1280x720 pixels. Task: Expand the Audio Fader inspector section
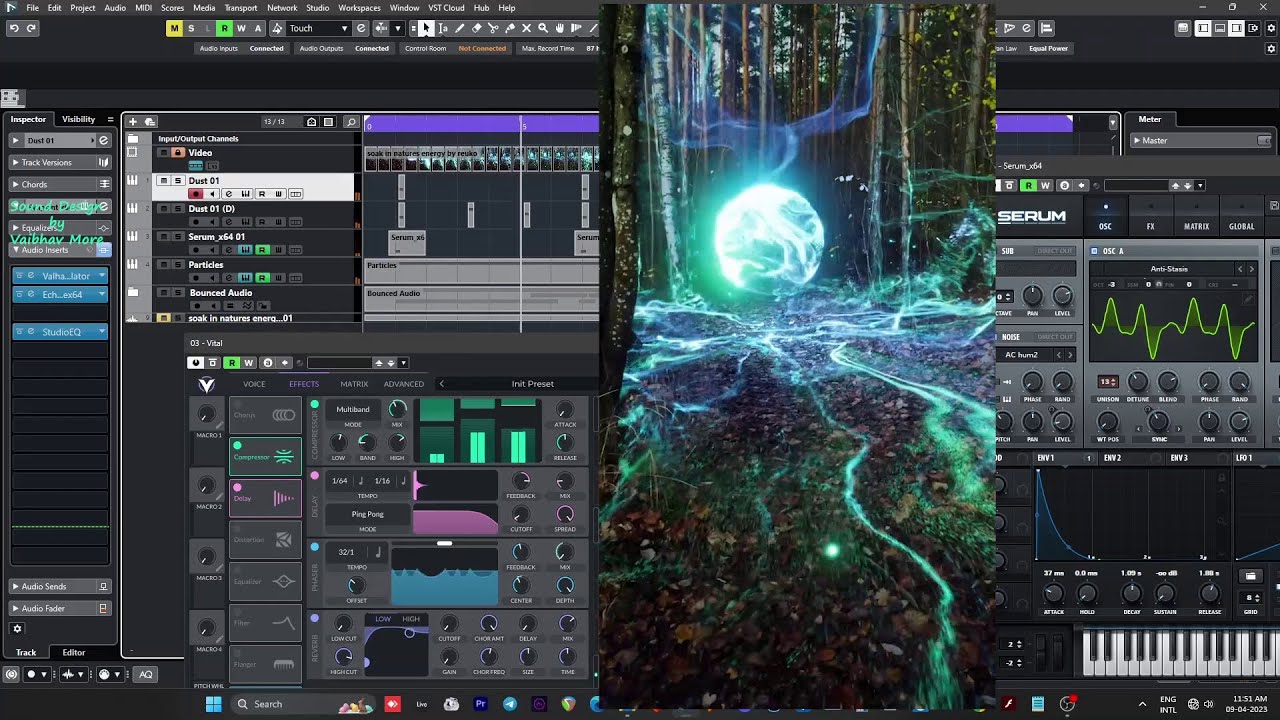click(15, 608)
